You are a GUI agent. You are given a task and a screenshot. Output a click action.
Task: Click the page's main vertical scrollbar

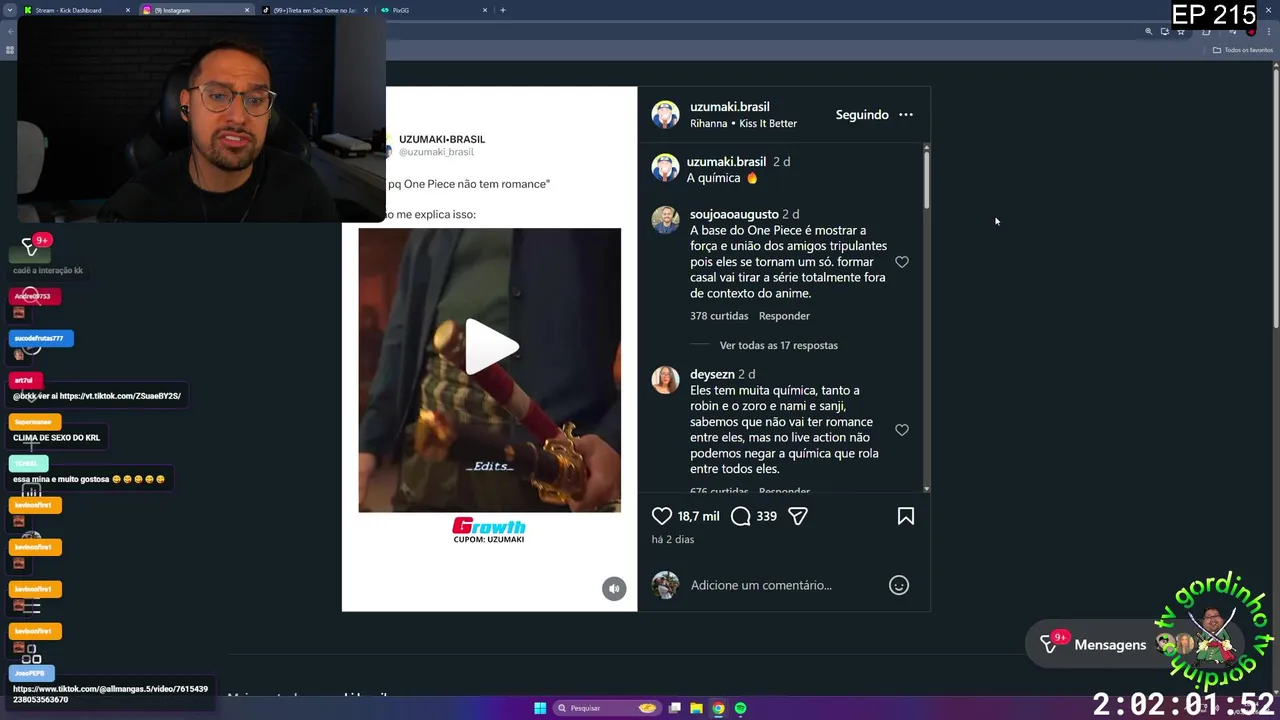click(1275, 200)
